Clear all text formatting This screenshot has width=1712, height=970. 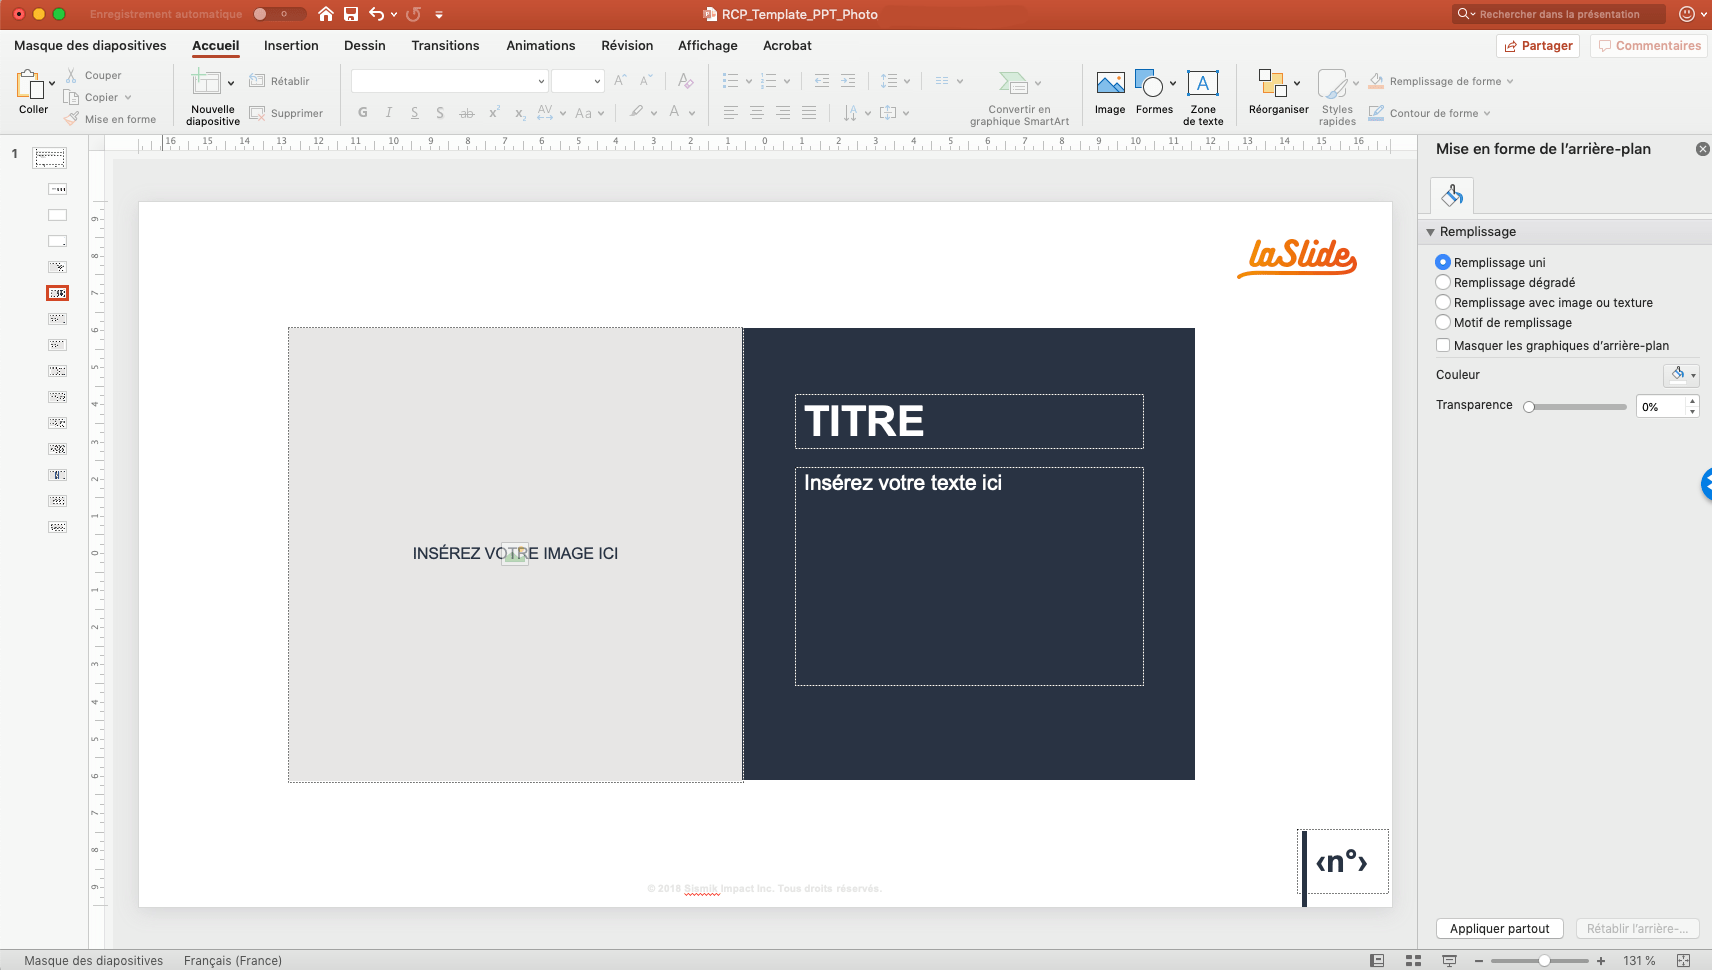(x=685, y=81)
